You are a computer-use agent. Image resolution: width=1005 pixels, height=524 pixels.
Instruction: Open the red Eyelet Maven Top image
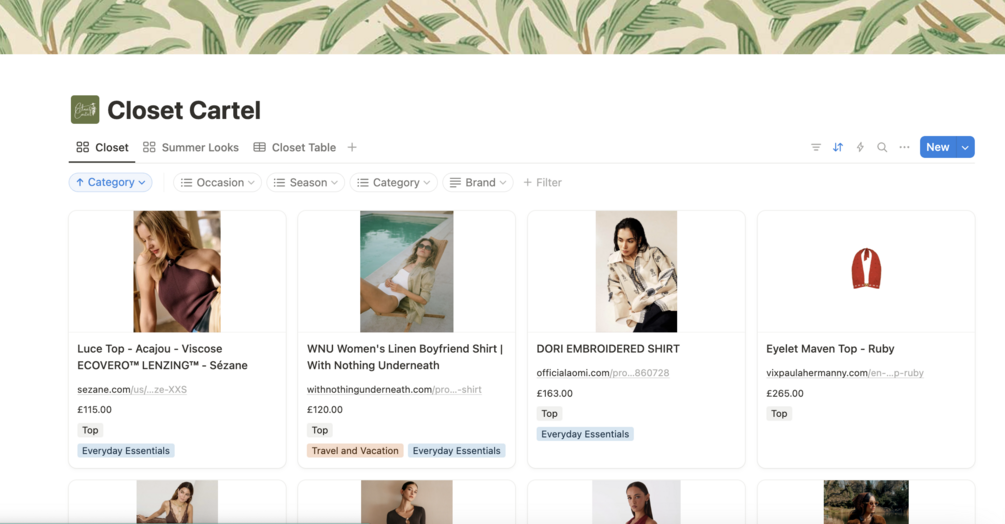(866, 268)
